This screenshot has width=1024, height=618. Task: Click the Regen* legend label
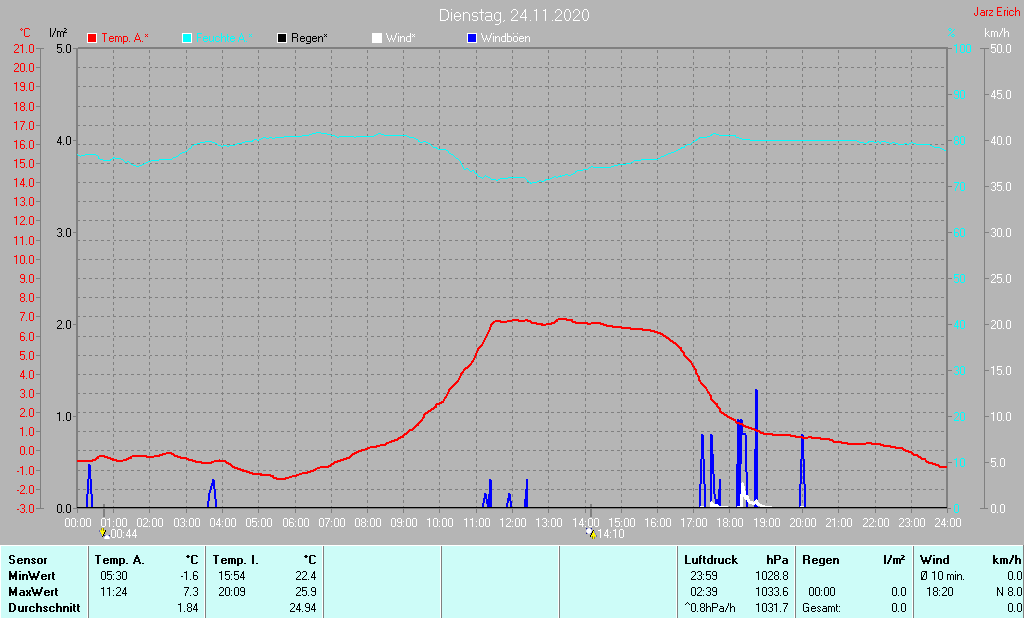tap(310, 38)
